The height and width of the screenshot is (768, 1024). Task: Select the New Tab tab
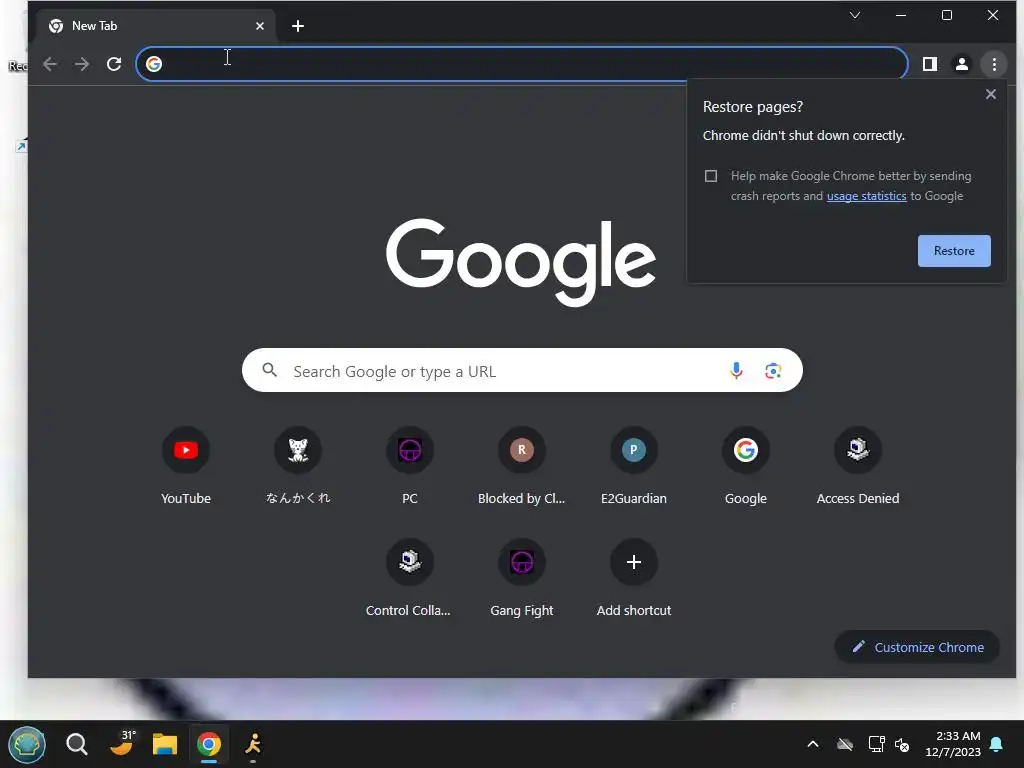click(x=157, y=26)
